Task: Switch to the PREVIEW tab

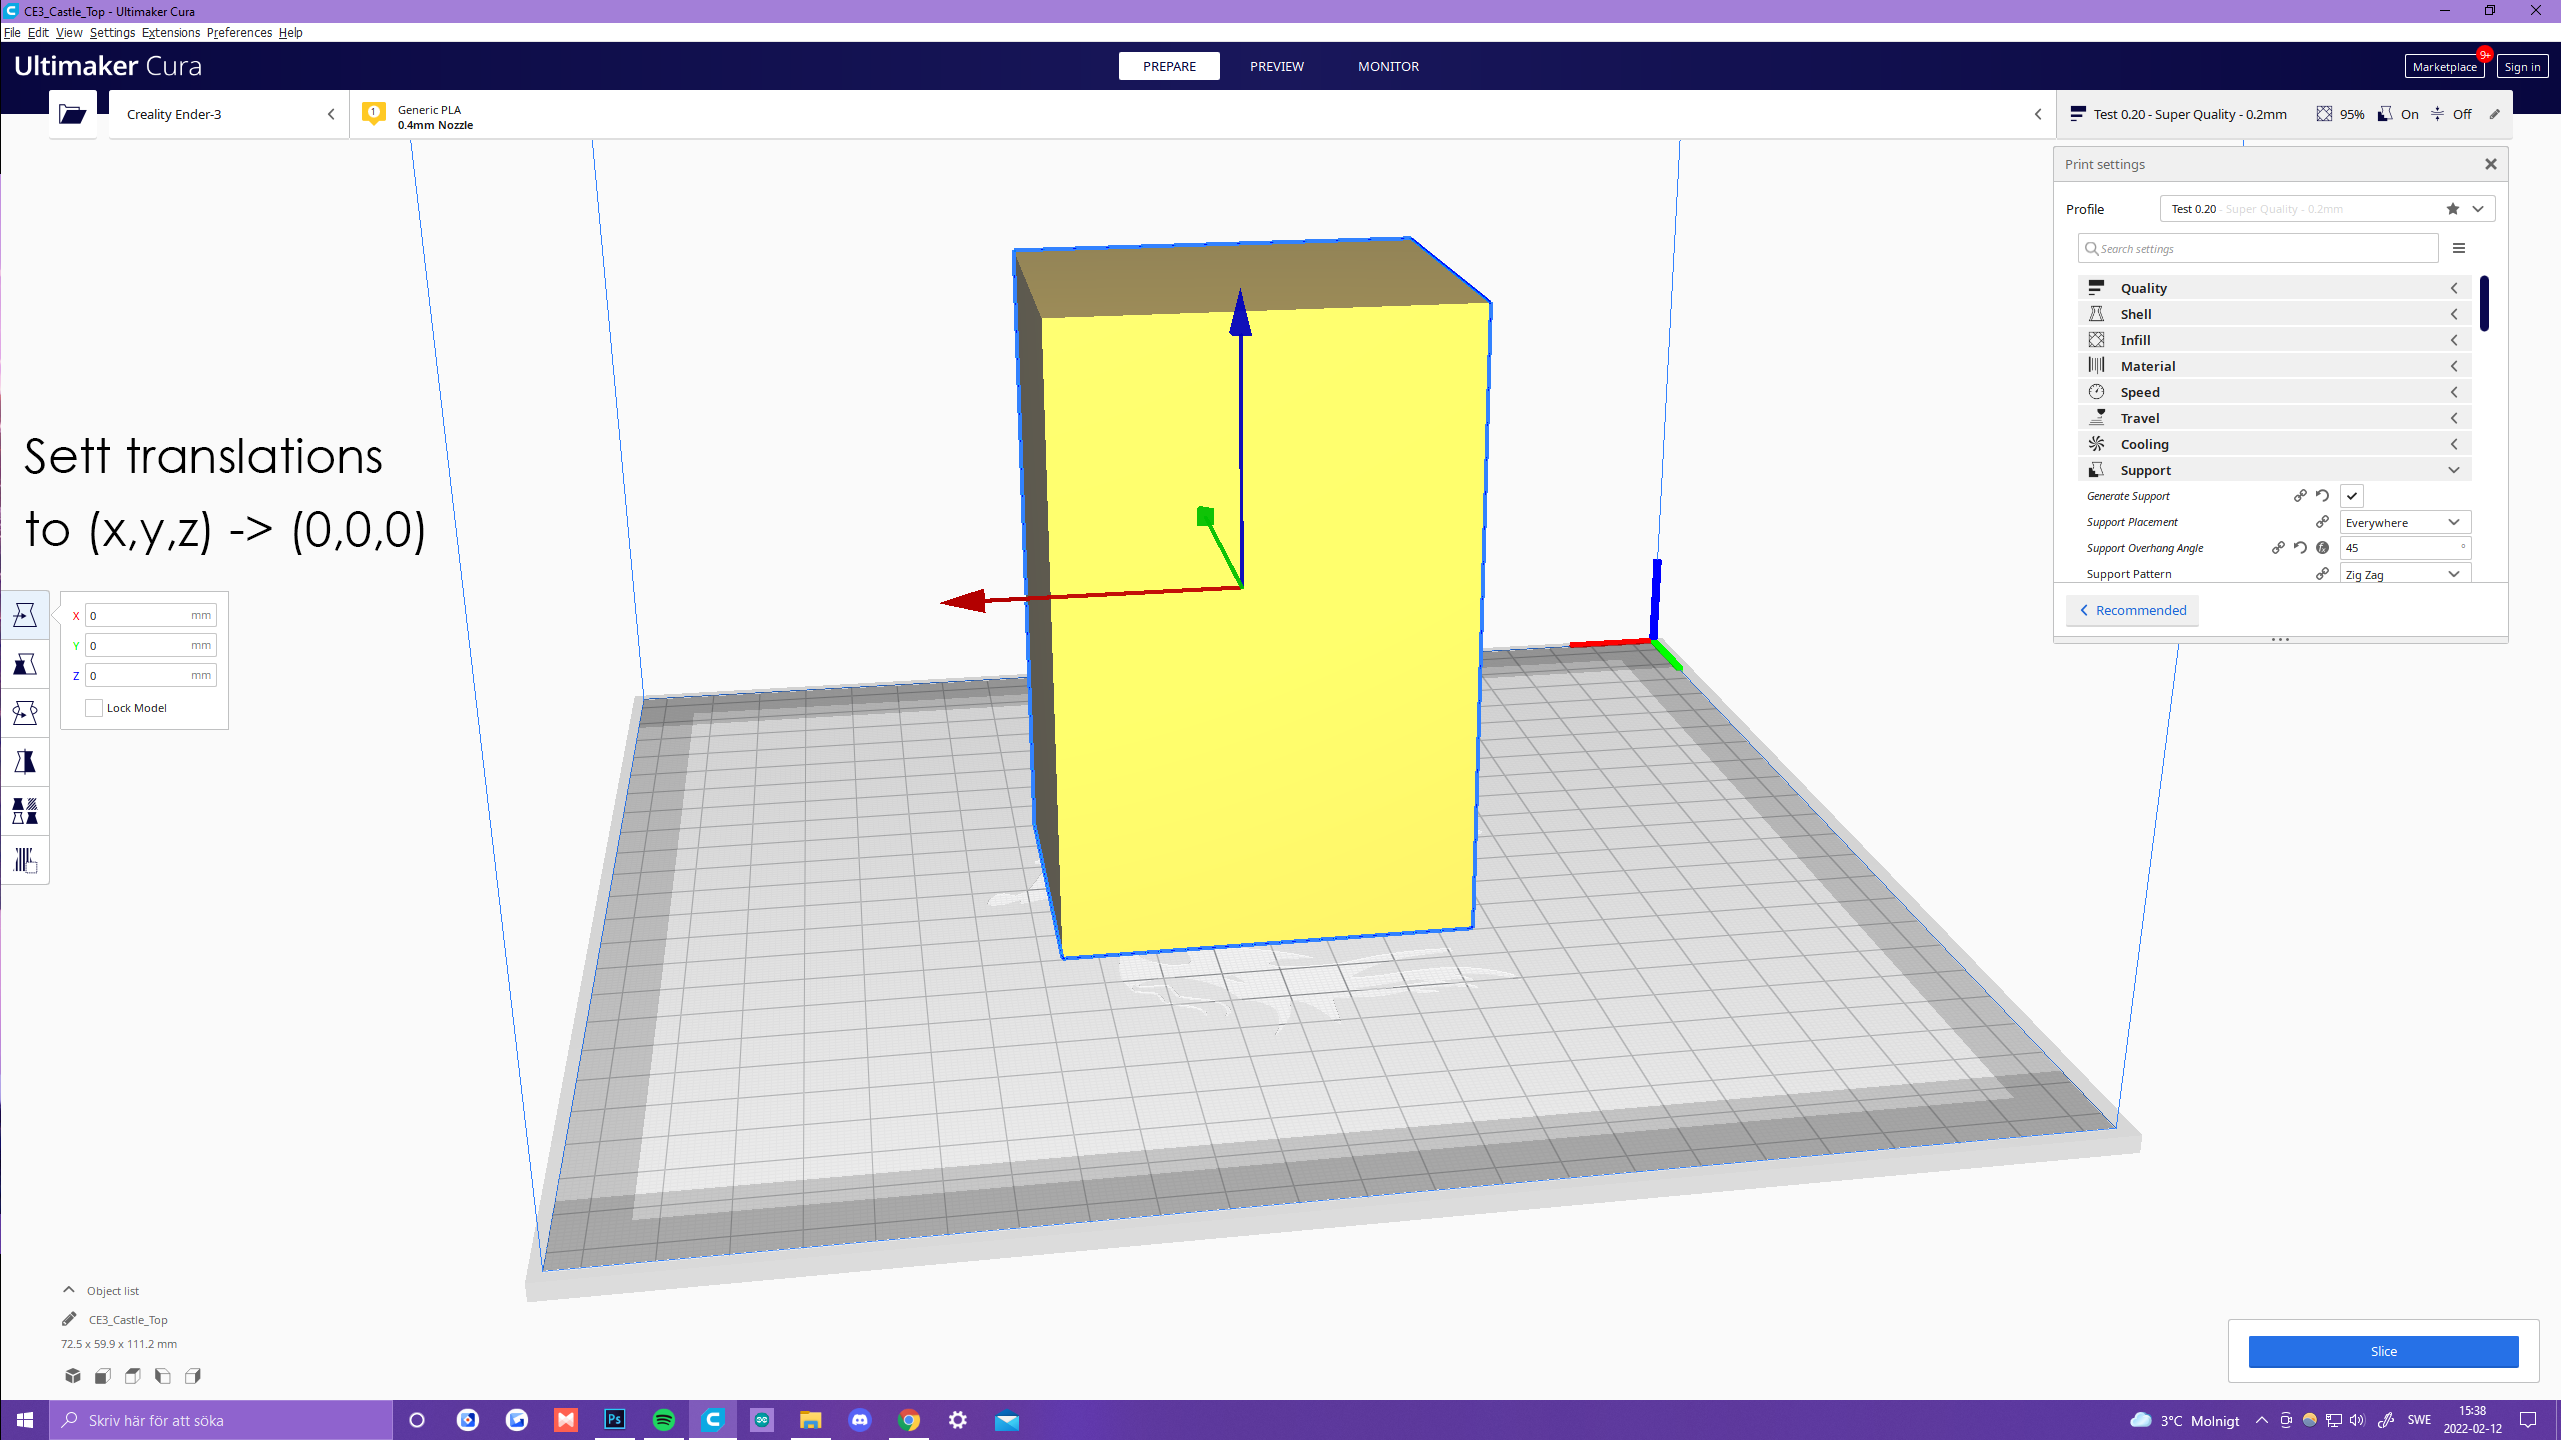Action: (1276, 66)
